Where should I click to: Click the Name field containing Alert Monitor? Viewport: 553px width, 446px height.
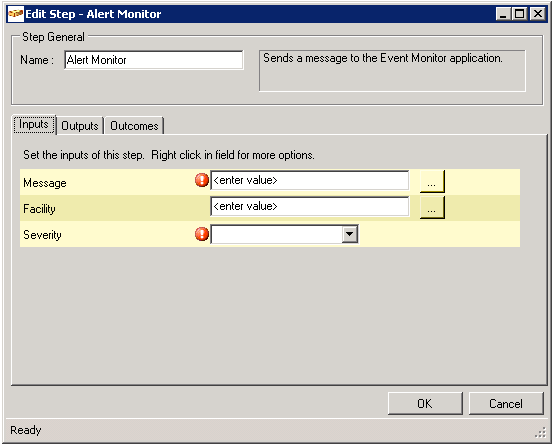pos(154,60)
